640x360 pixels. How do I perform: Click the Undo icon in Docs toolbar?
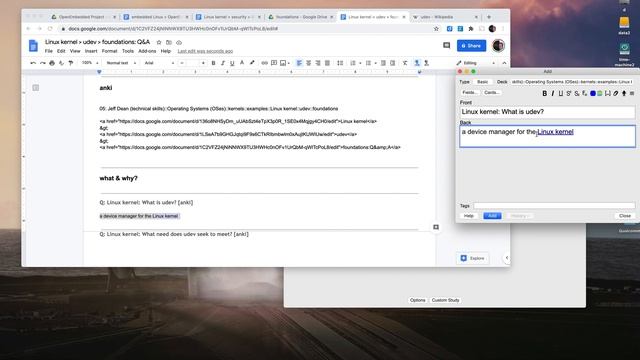point(33,63)
